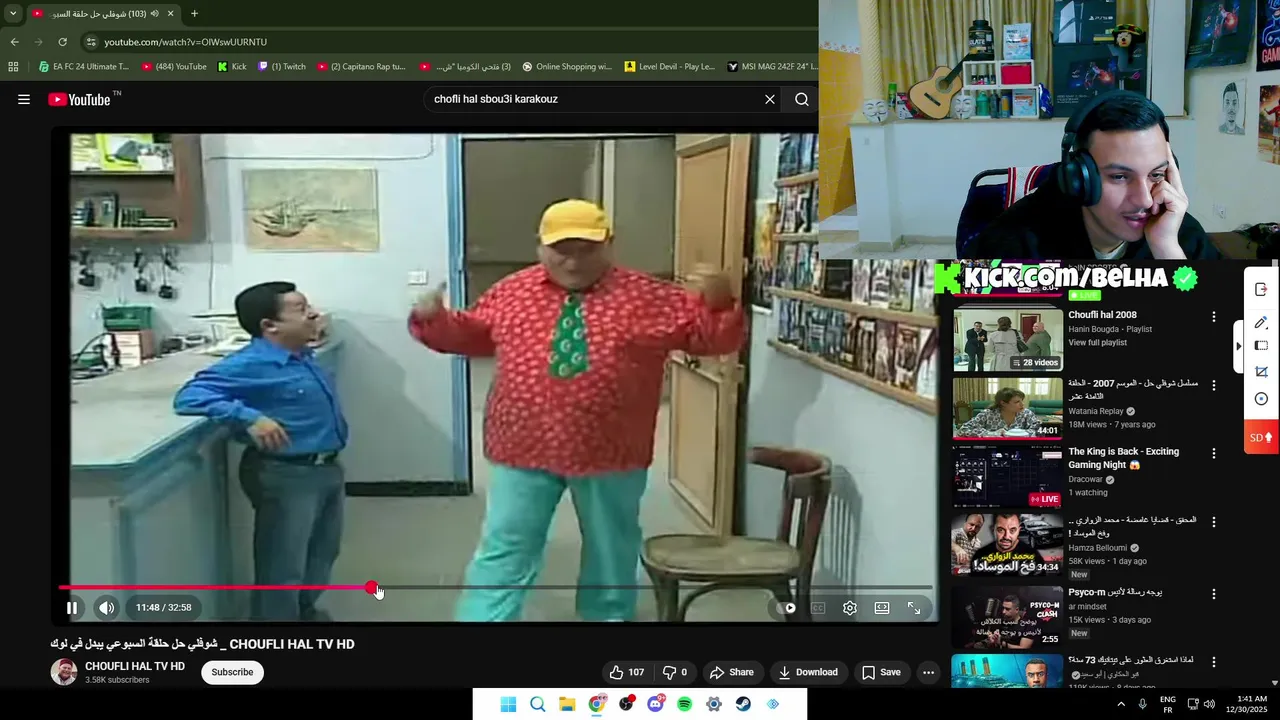1280x720 pixels.
Task: Clear the search text with the X
Action: 770,99
